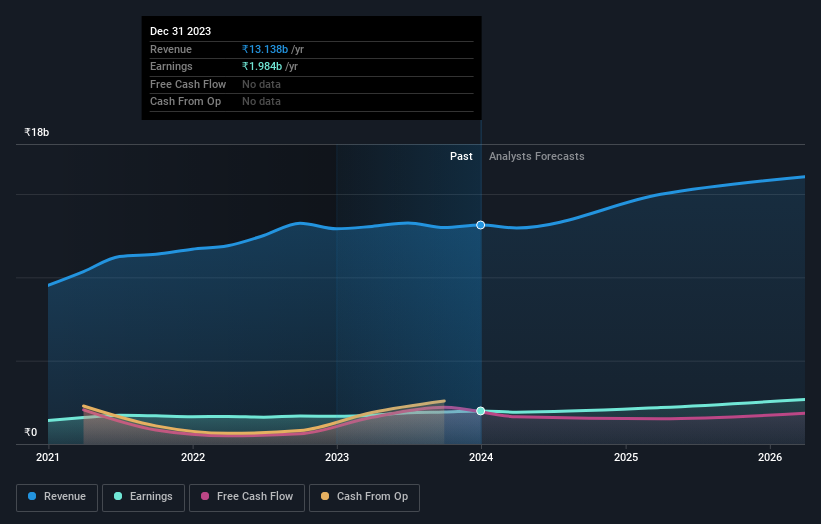Toggle the Revenue legend button
821x524 pixels.
tap(57, 497)
